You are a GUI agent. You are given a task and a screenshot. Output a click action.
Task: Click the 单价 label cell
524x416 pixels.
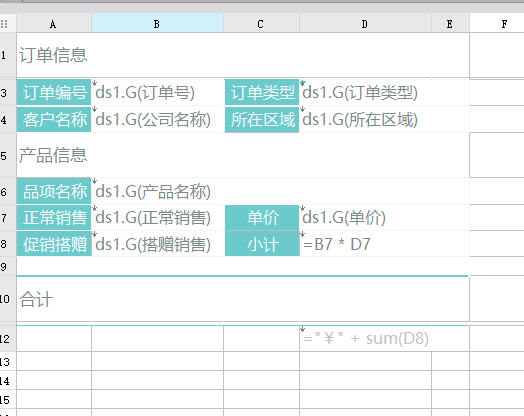pos(262,218)
